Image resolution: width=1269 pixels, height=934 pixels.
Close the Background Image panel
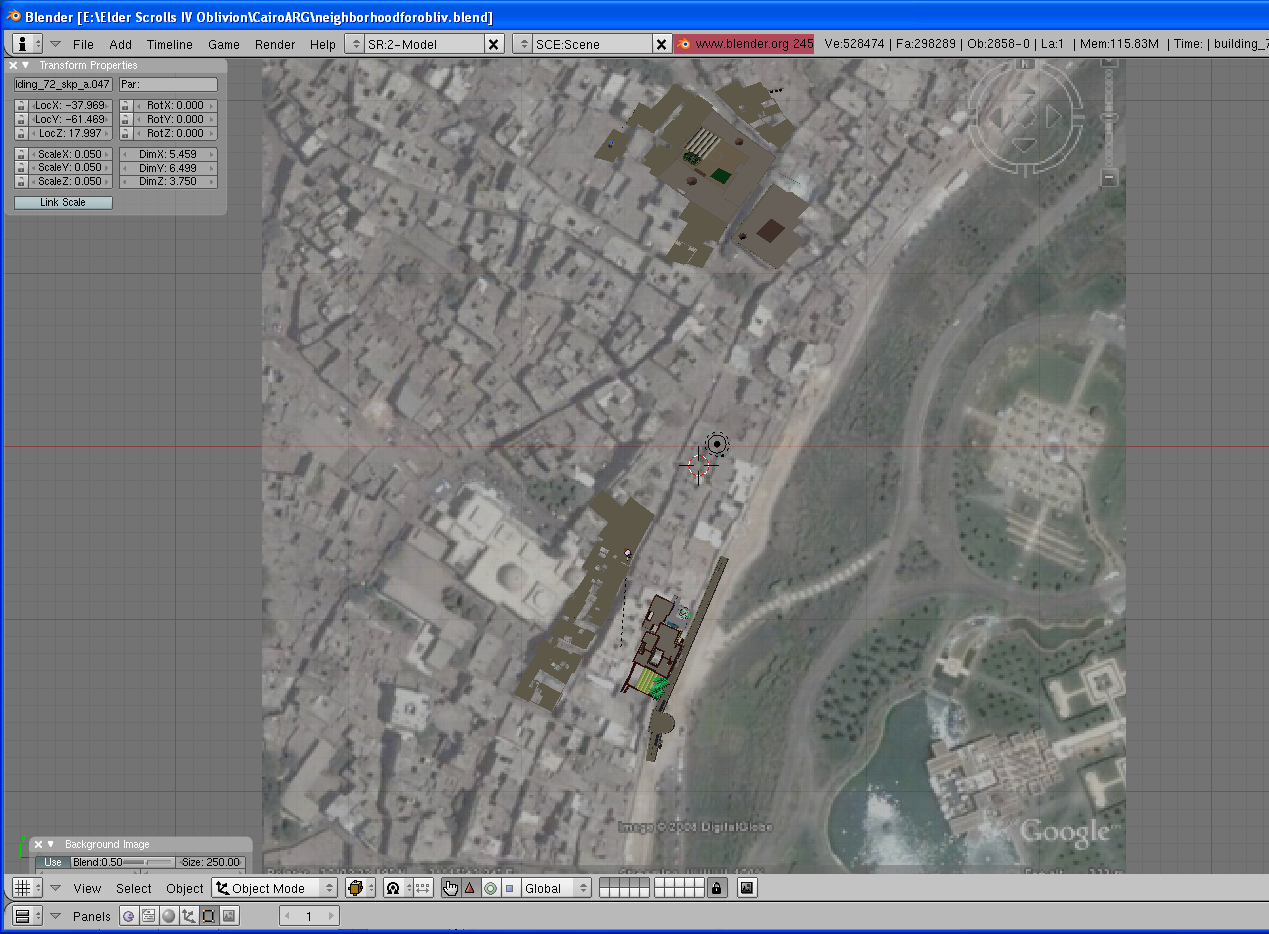[38, 844]
